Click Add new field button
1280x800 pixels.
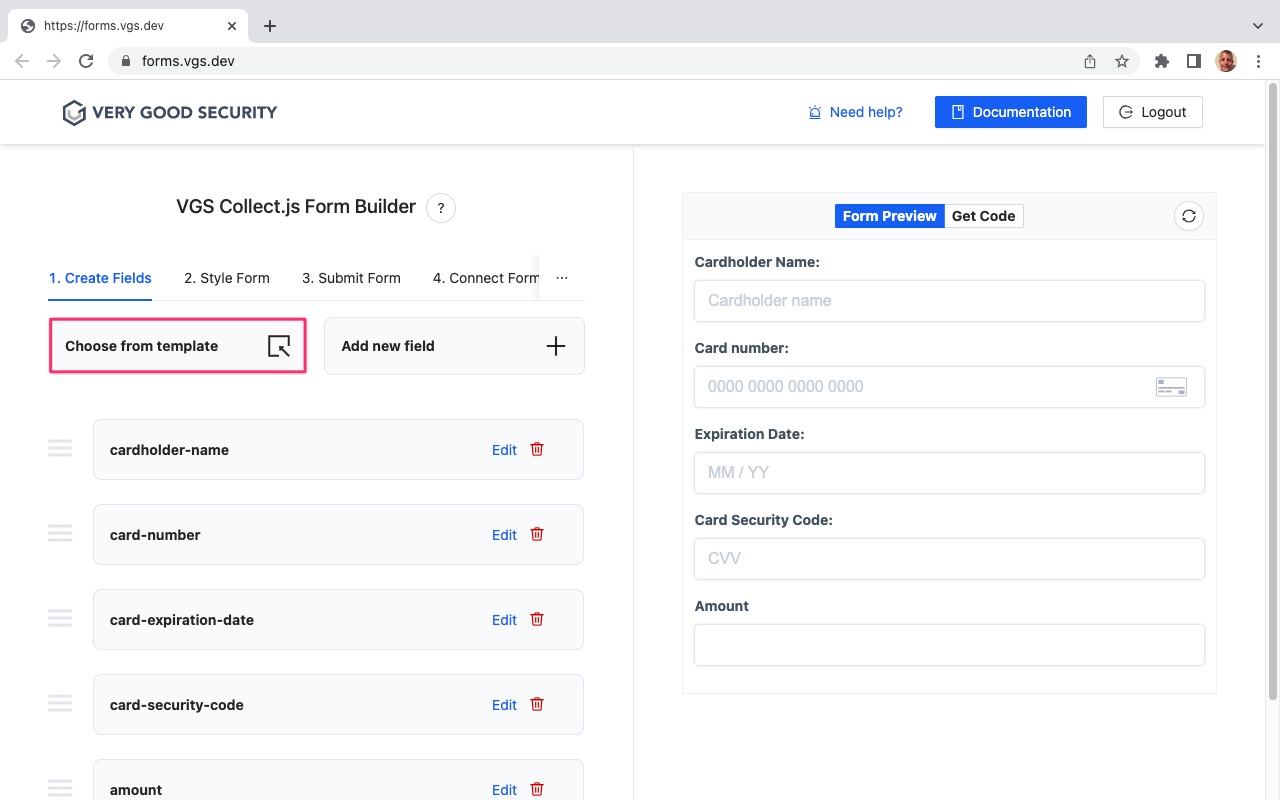point(454,346)
